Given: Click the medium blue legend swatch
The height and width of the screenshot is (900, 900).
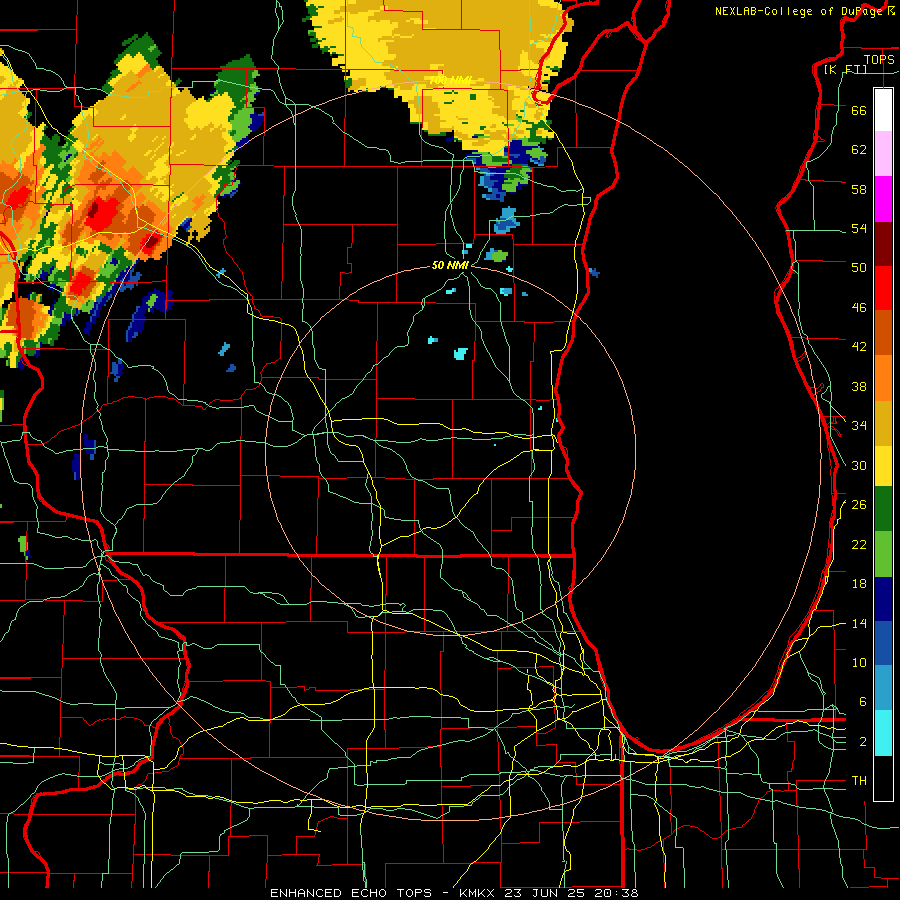Looking at the screenshot, I should pos(883,643).
